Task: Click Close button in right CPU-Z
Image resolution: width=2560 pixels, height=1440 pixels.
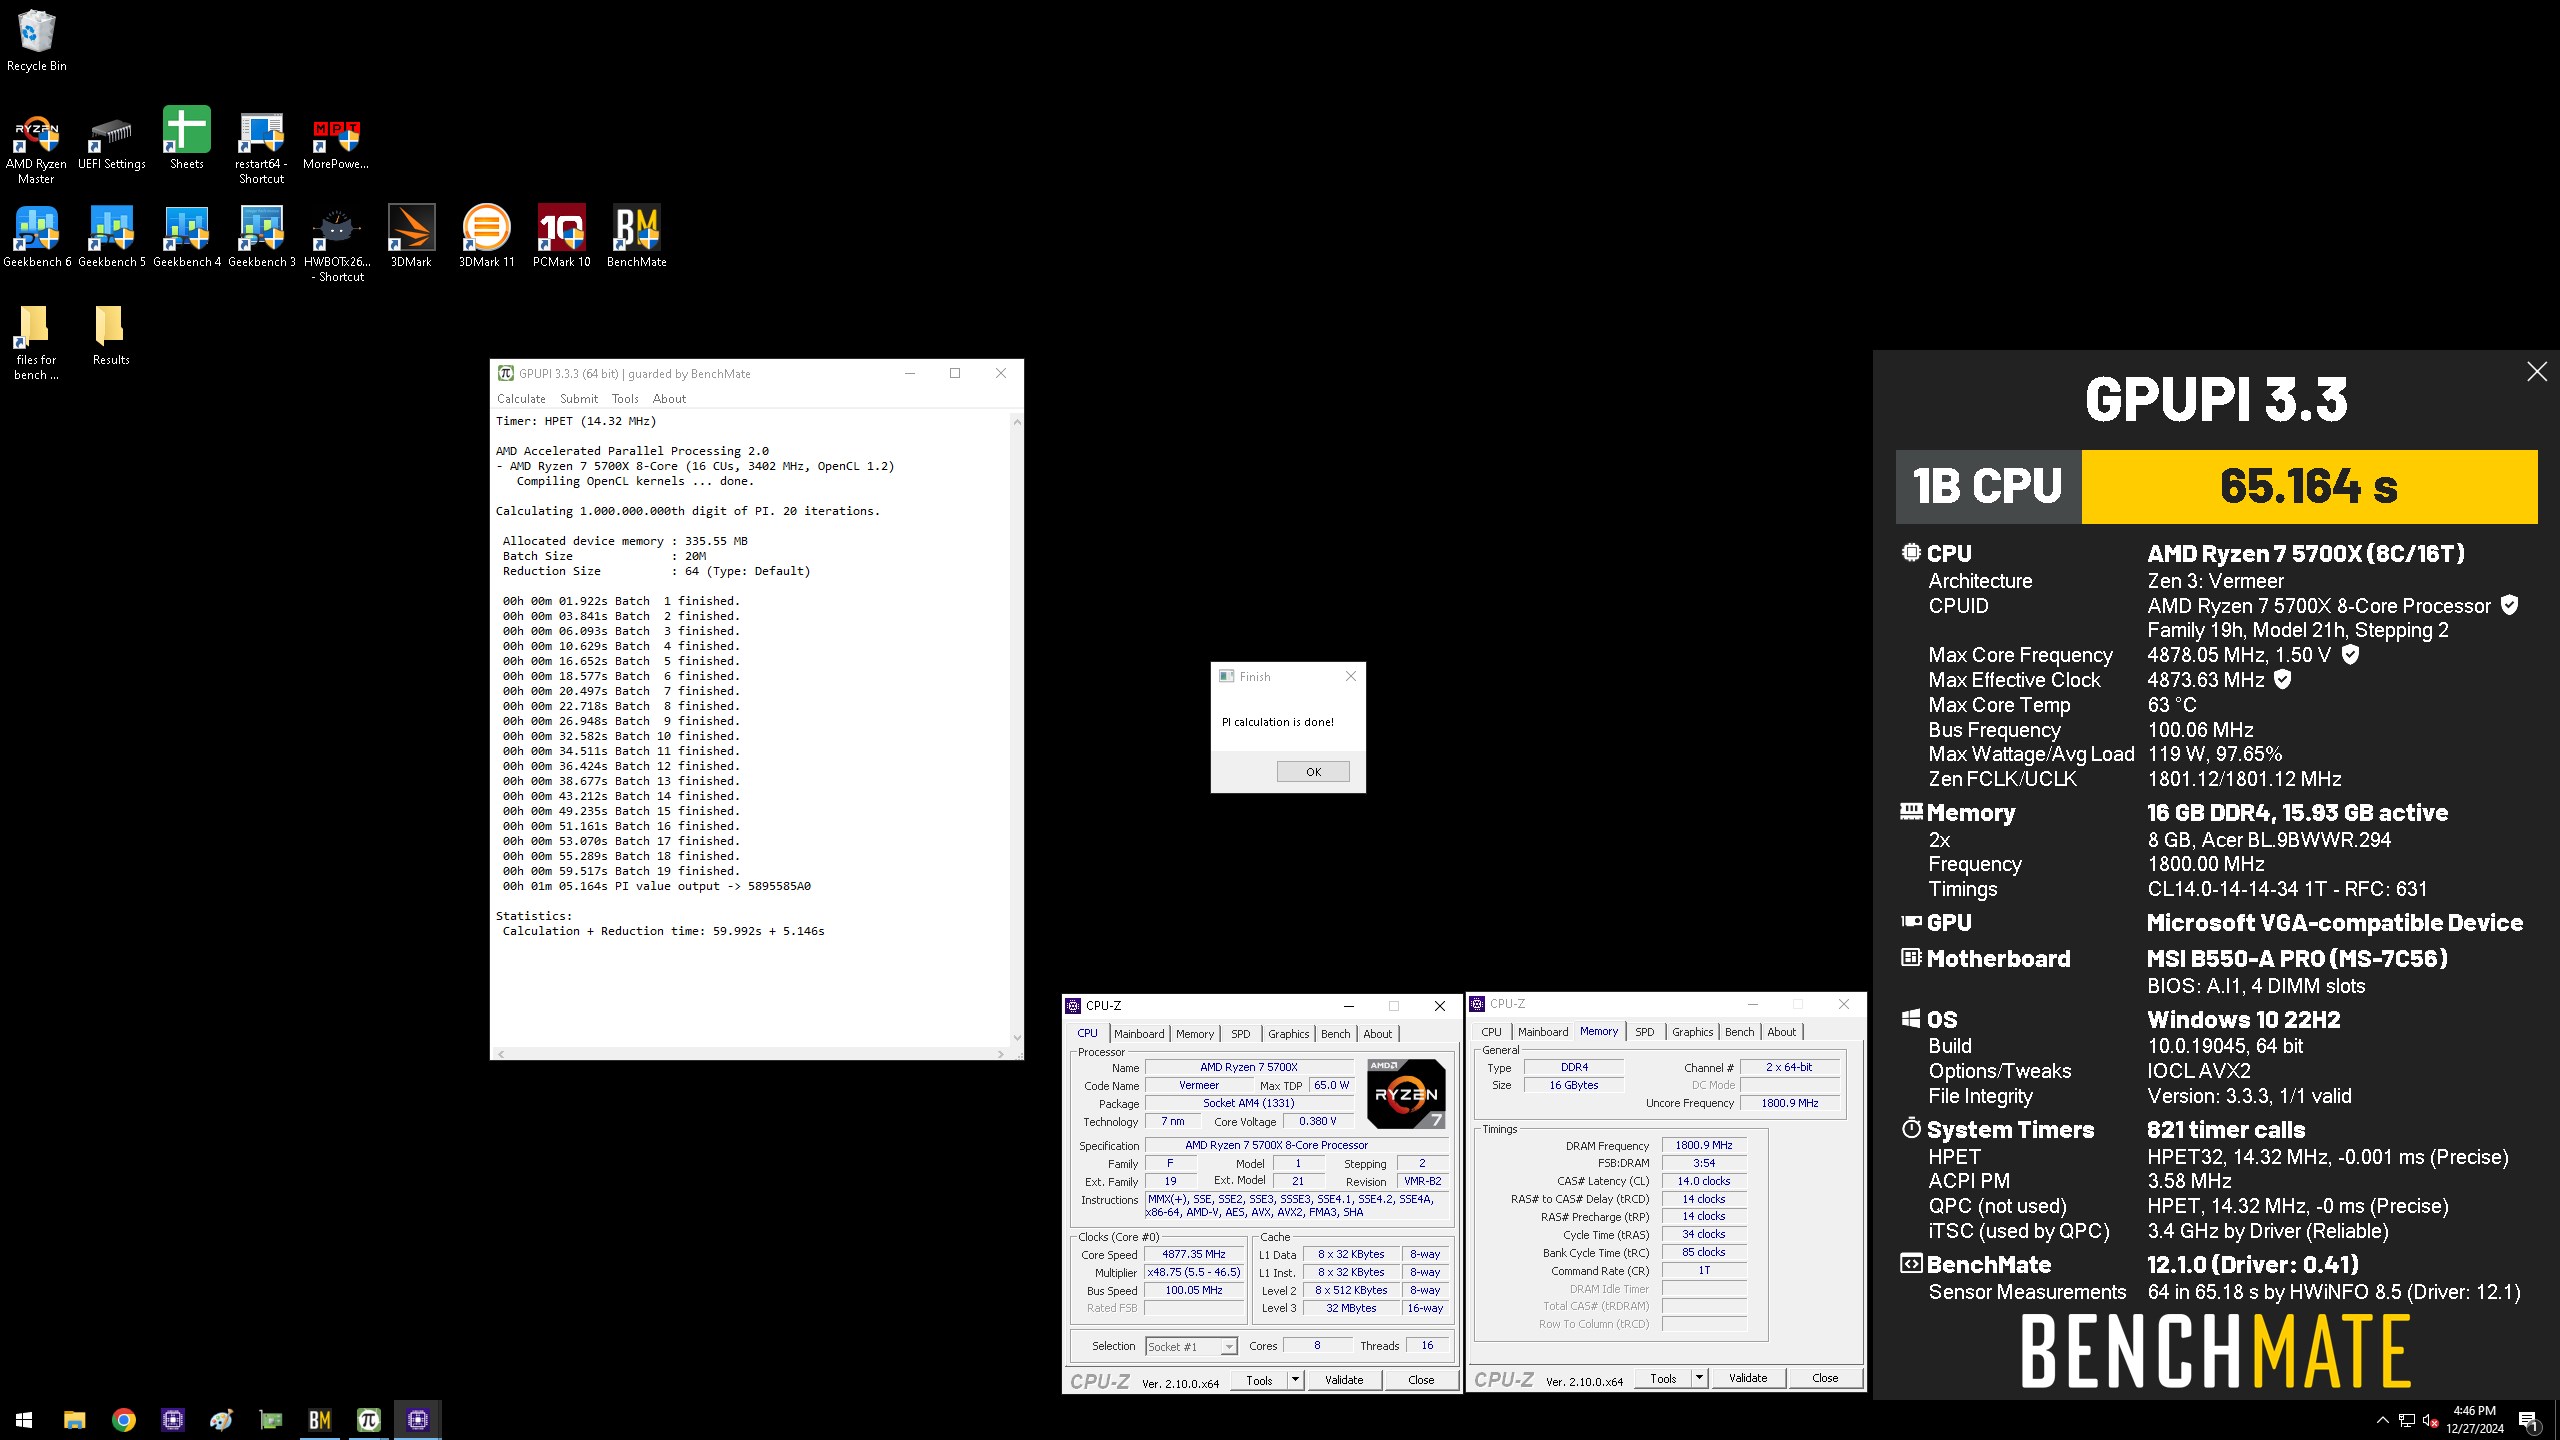Action: click(x=1825, y=1378)
